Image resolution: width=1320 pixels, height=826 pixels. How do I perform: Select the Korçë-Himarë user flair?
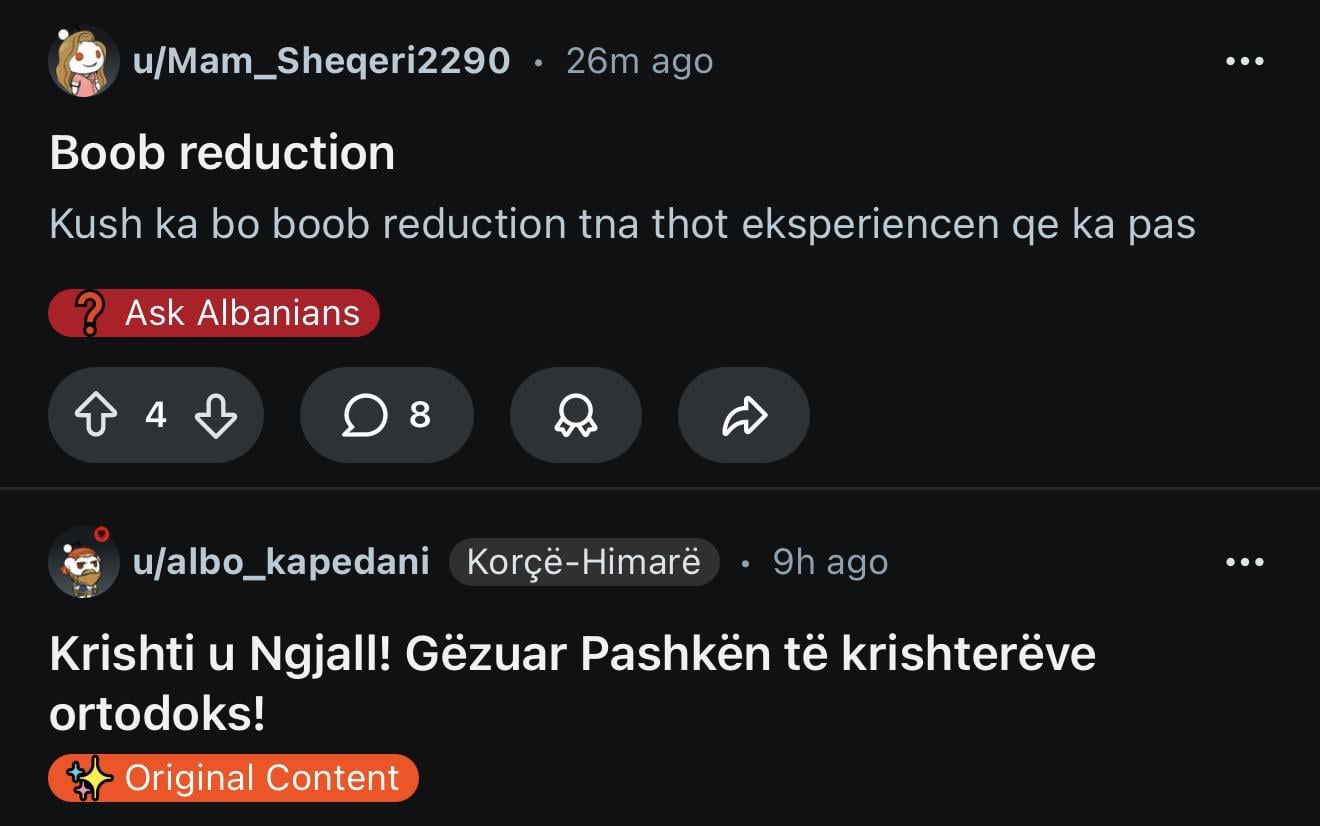(584, 562)
